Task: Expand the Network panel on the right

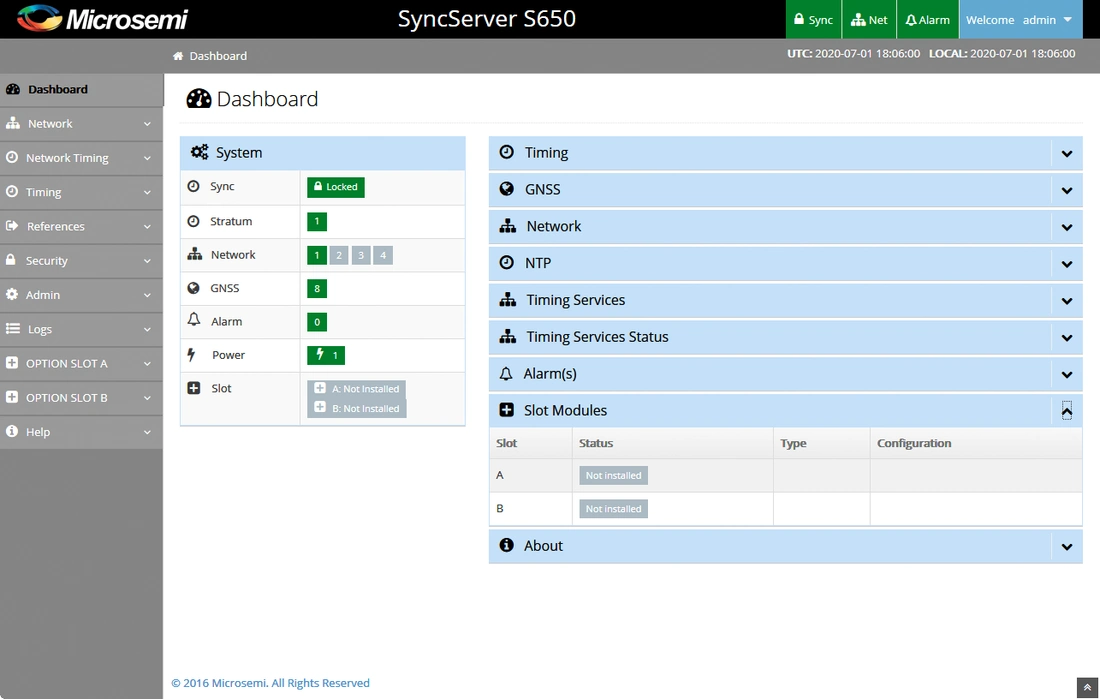Action: click(1066, 227)
